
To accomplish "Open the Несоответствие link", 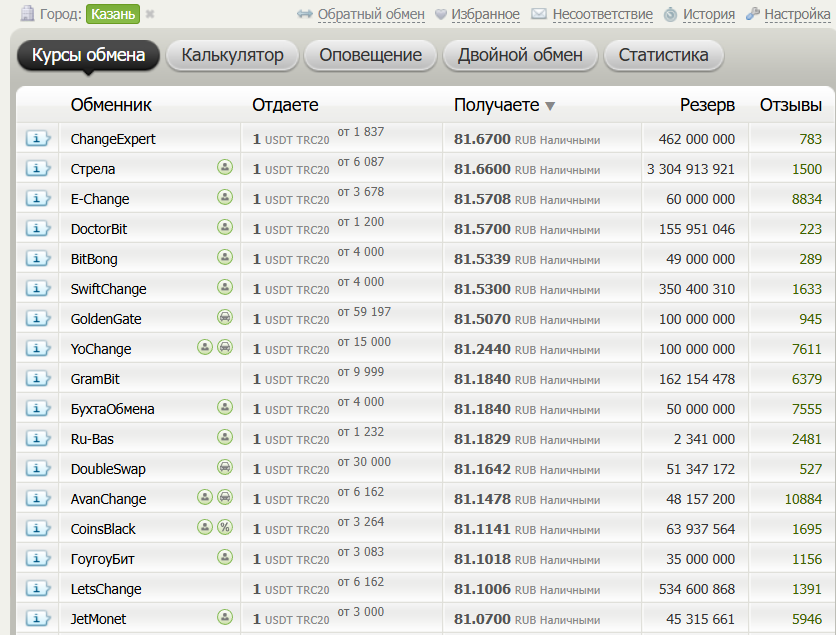I will click(602, 14).
